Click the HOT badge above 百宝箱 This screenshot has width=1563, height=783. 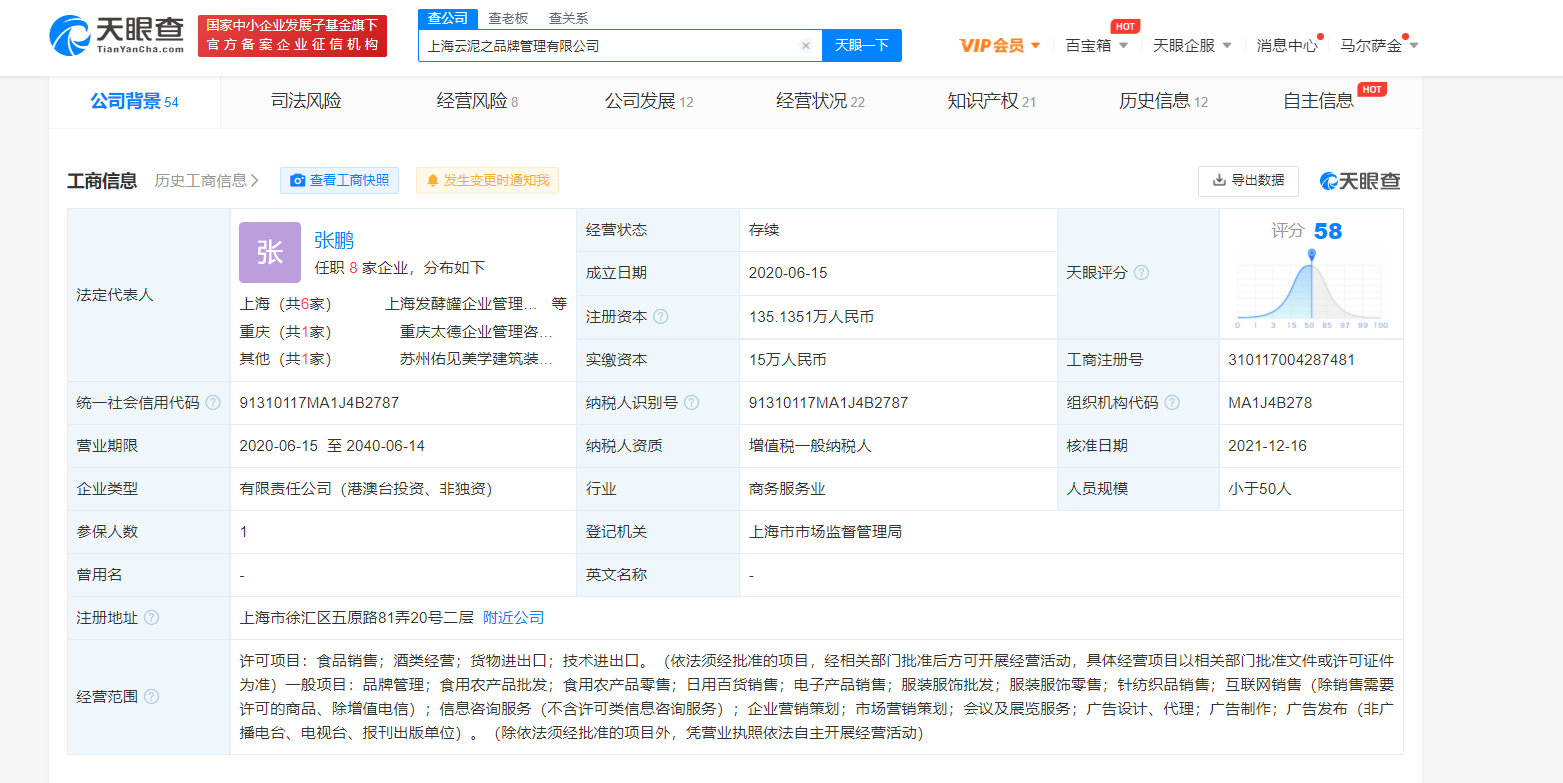pos(1125,26)
